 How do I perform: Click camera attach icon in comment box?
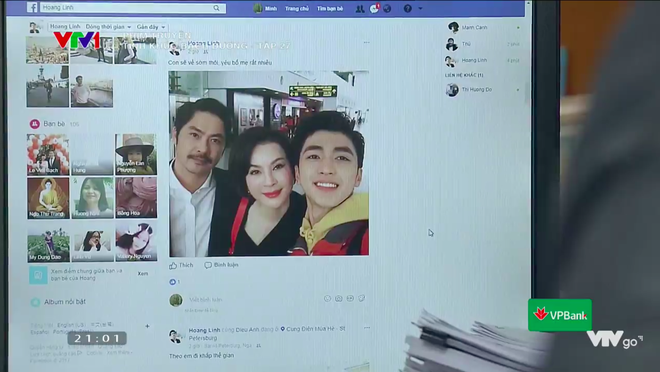pos(338,298)
